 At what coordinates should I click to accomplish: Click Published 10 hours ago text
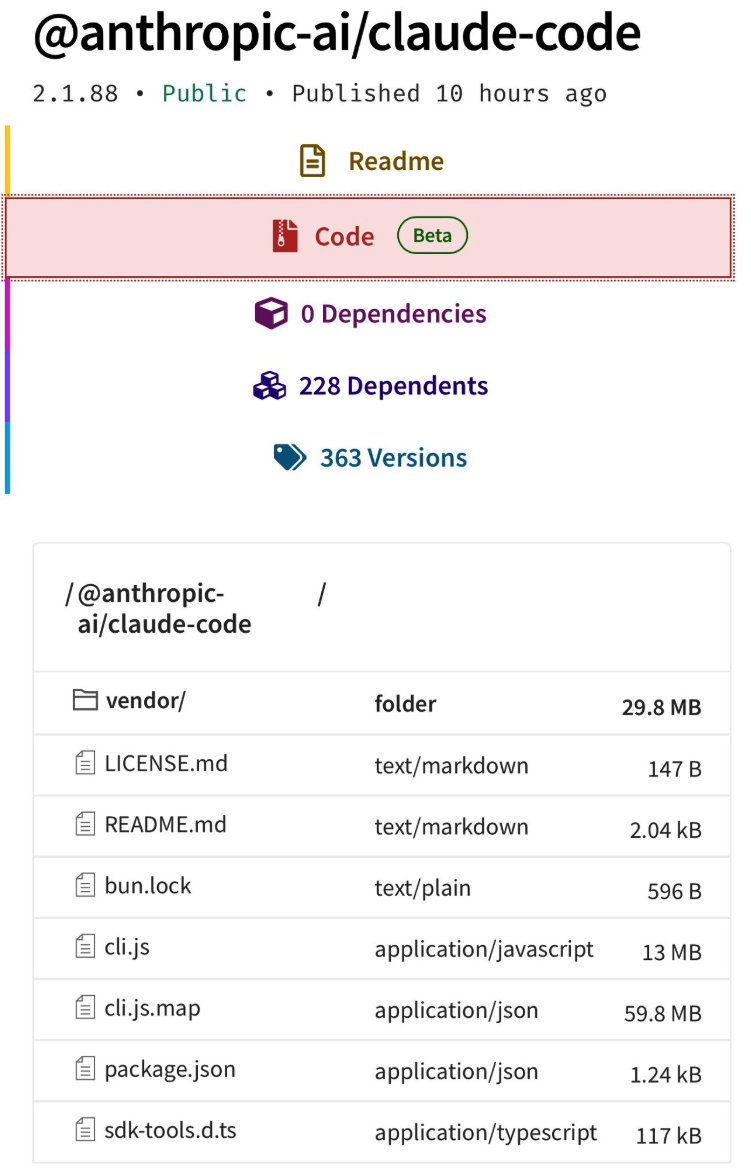tap(449, 94)
